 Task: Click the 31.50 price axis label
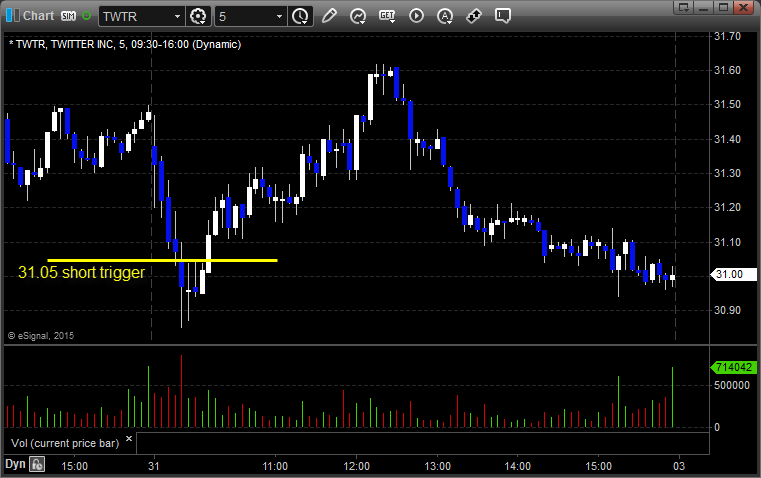(x=728, y=104)
